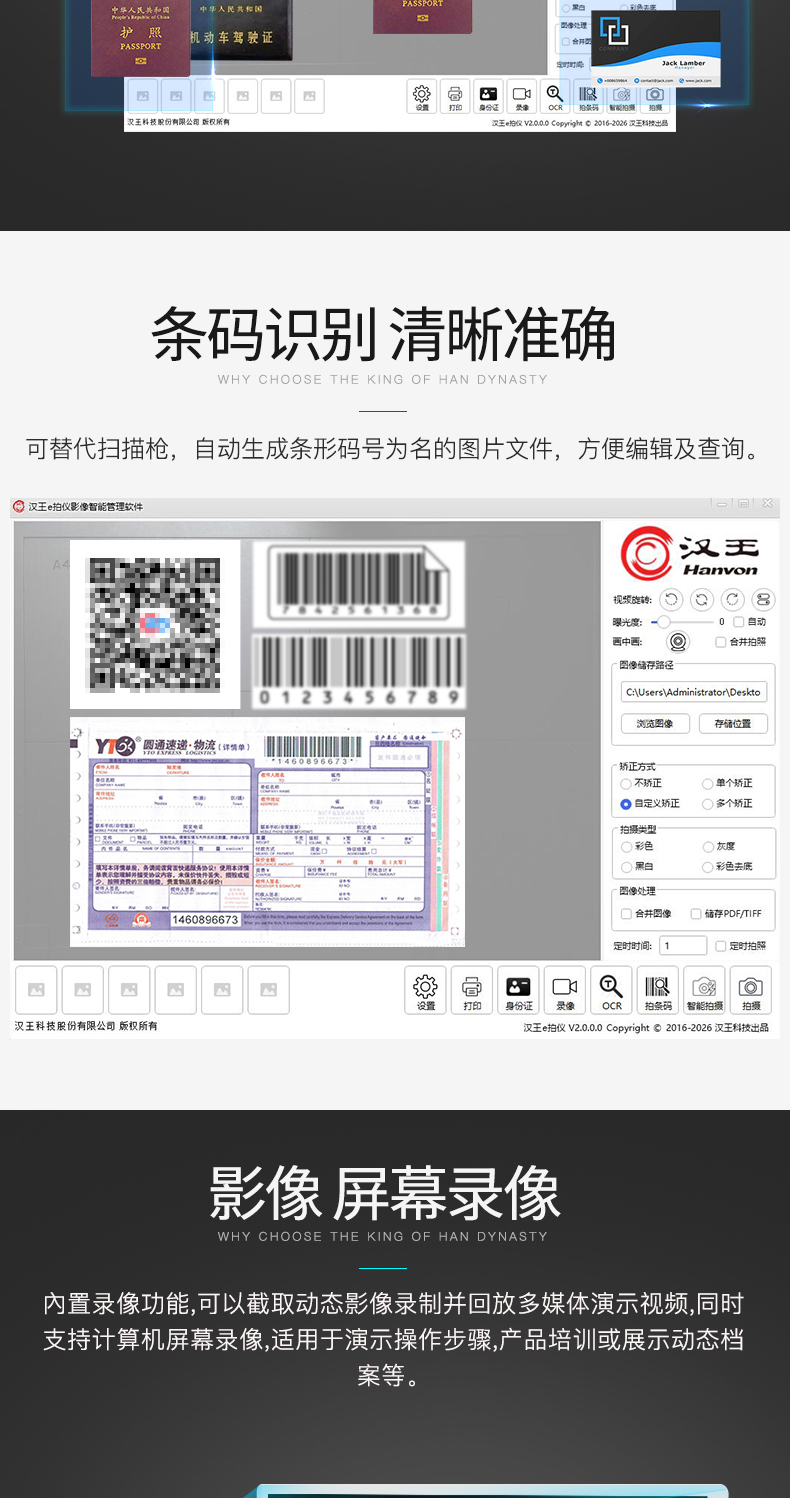The width and height of the screenshot is (790, 1498).
Task: Click the image save path field showing C:\Users\Administrator
Action: pyautogui.click(x=693, y=692)
